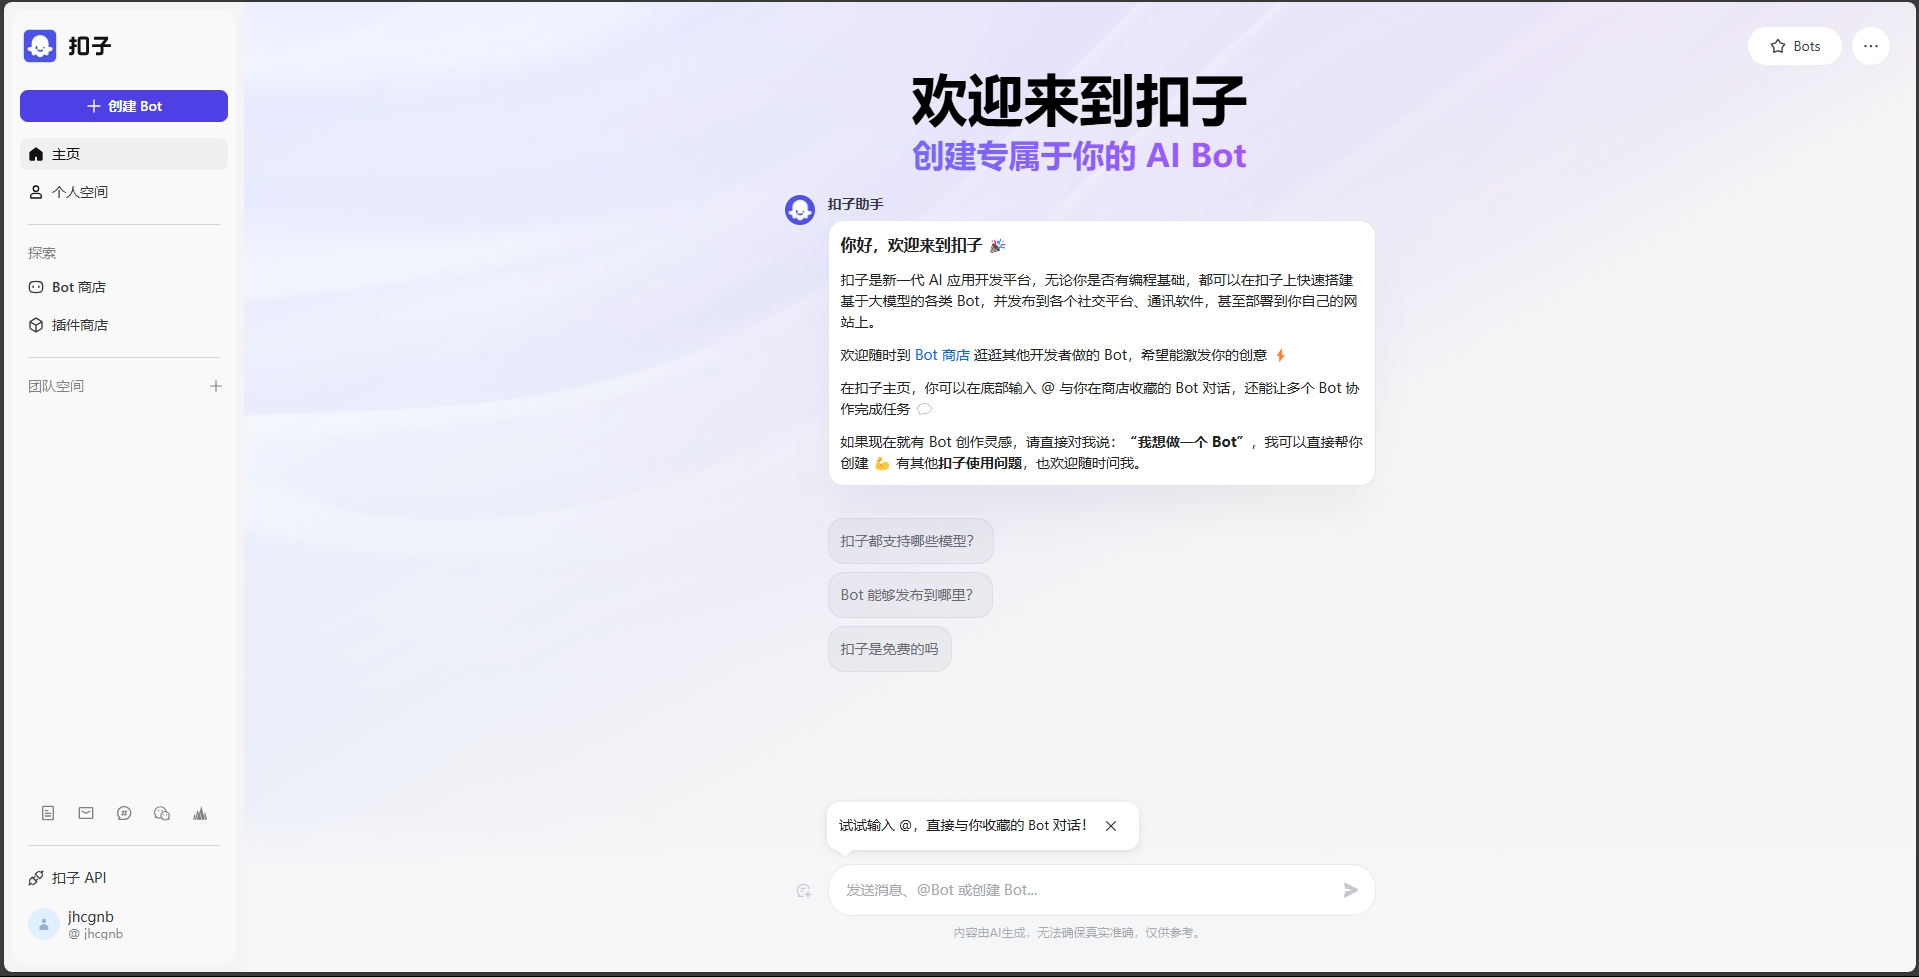
Task: Click the link icon beside 扣子 API
Action: [36, 878]
